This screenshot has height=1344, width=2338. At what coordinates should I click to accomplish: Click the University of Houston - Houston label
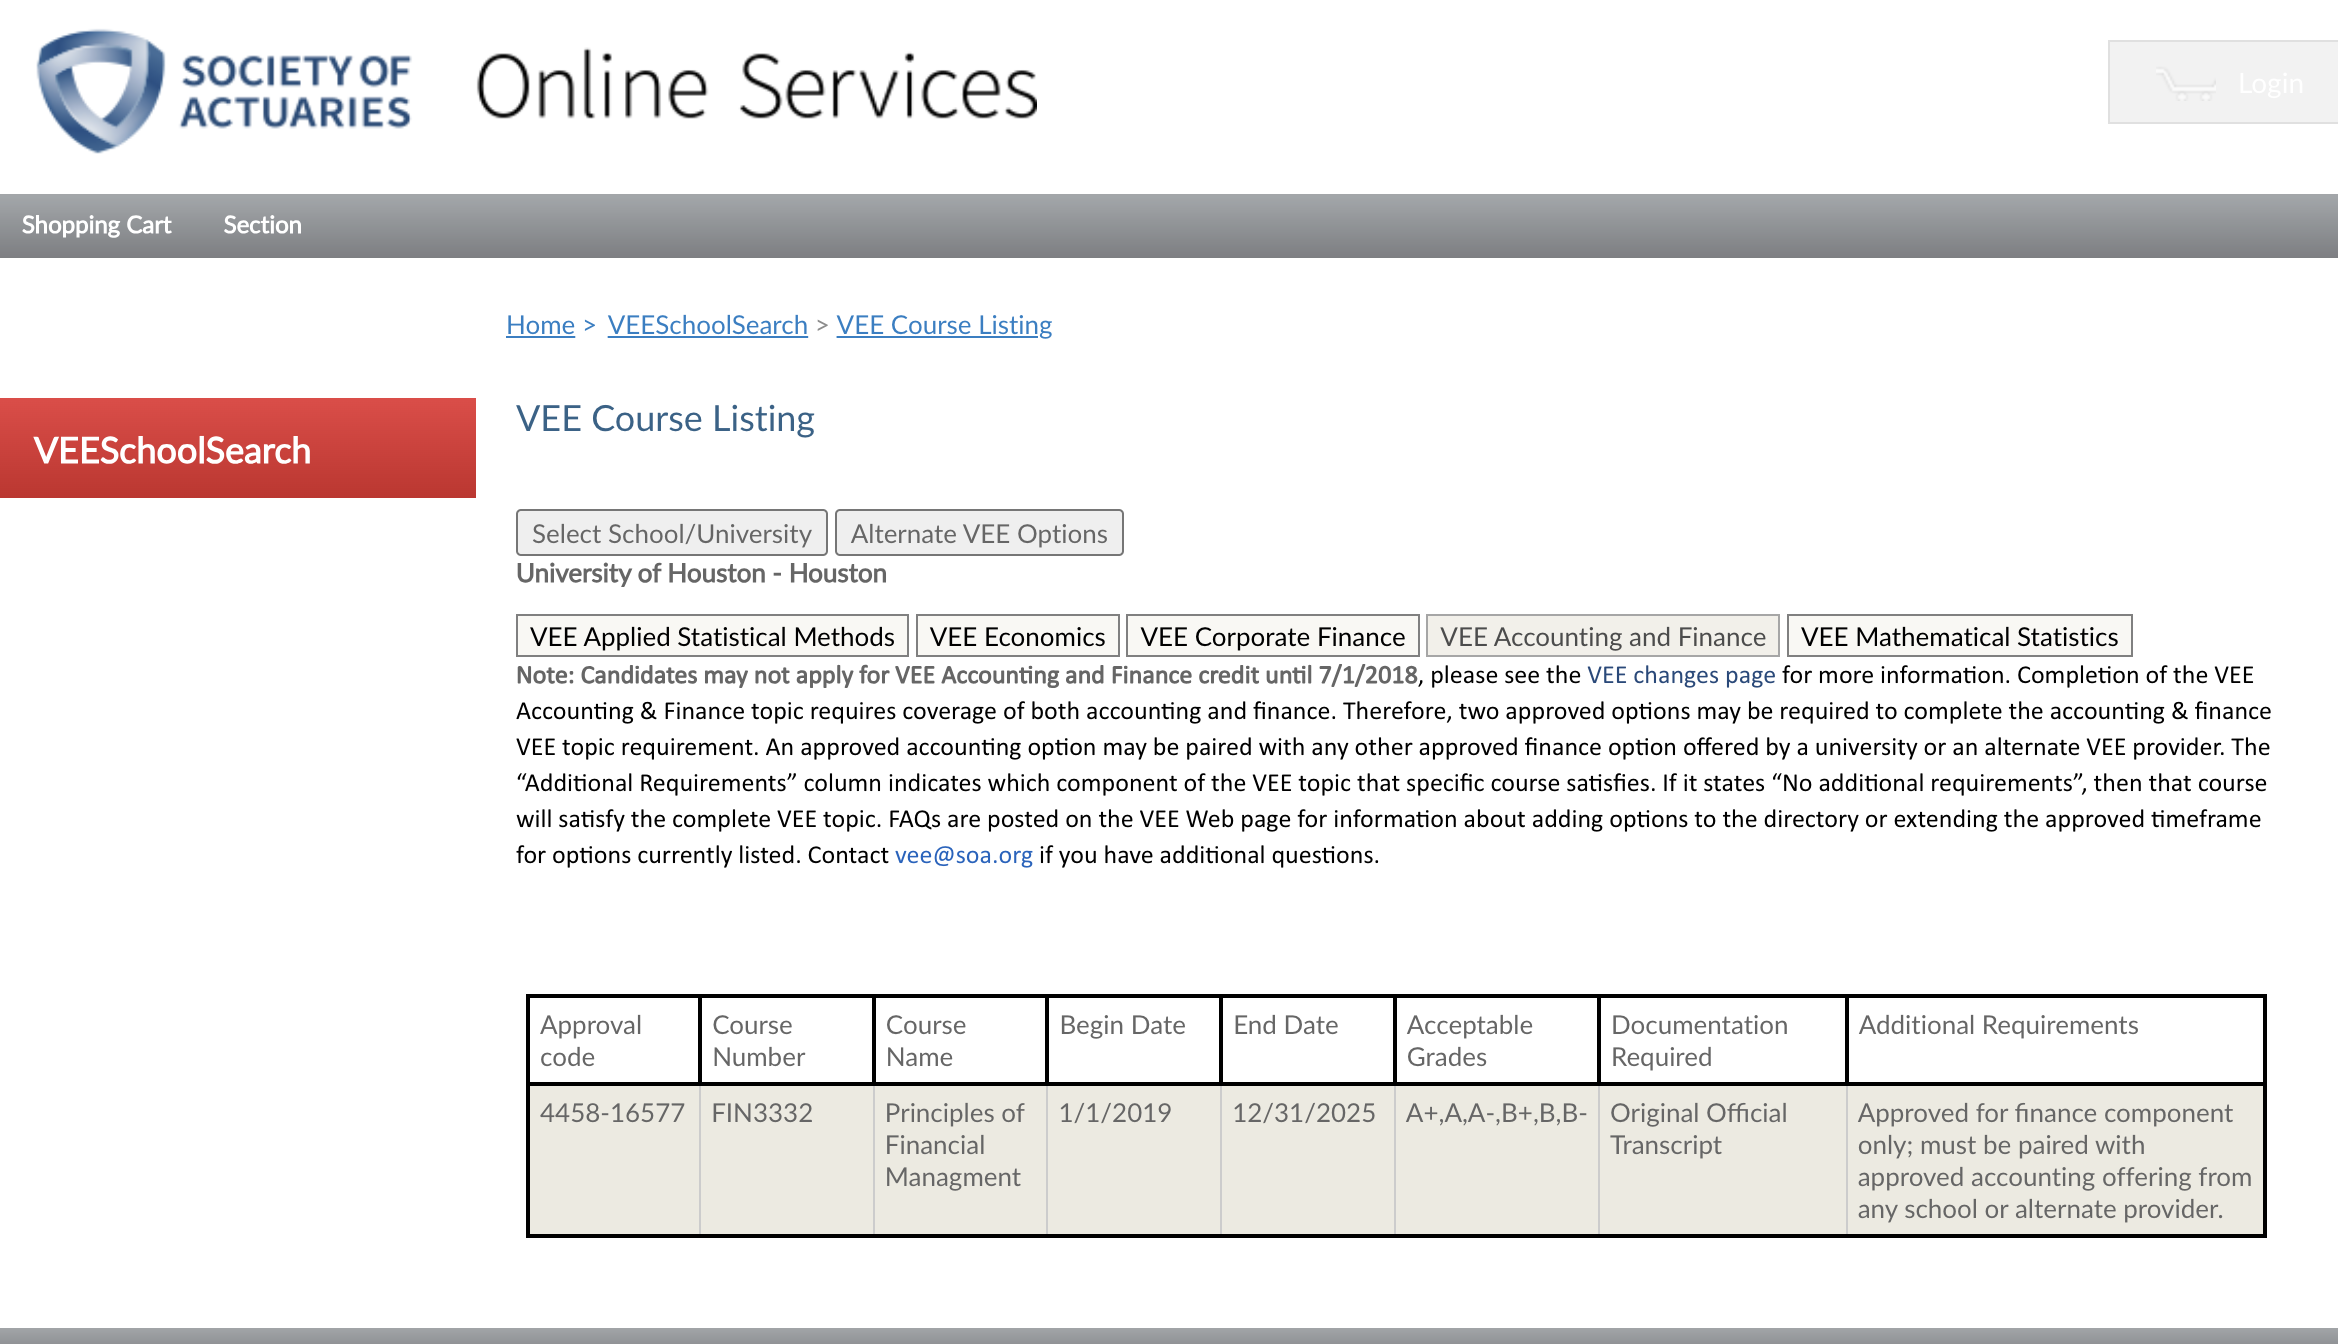click(701, 573)
